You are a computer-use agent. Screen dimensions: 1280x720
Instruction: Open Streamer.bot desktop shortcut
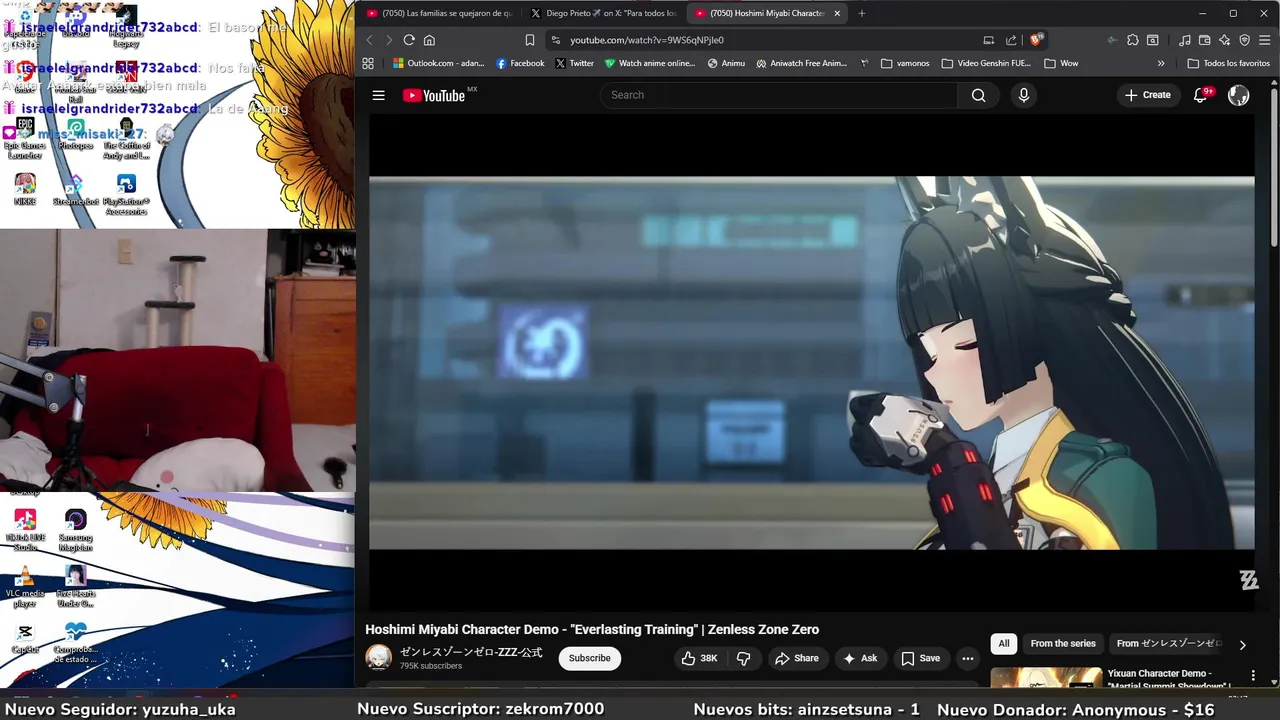point(76,190)
